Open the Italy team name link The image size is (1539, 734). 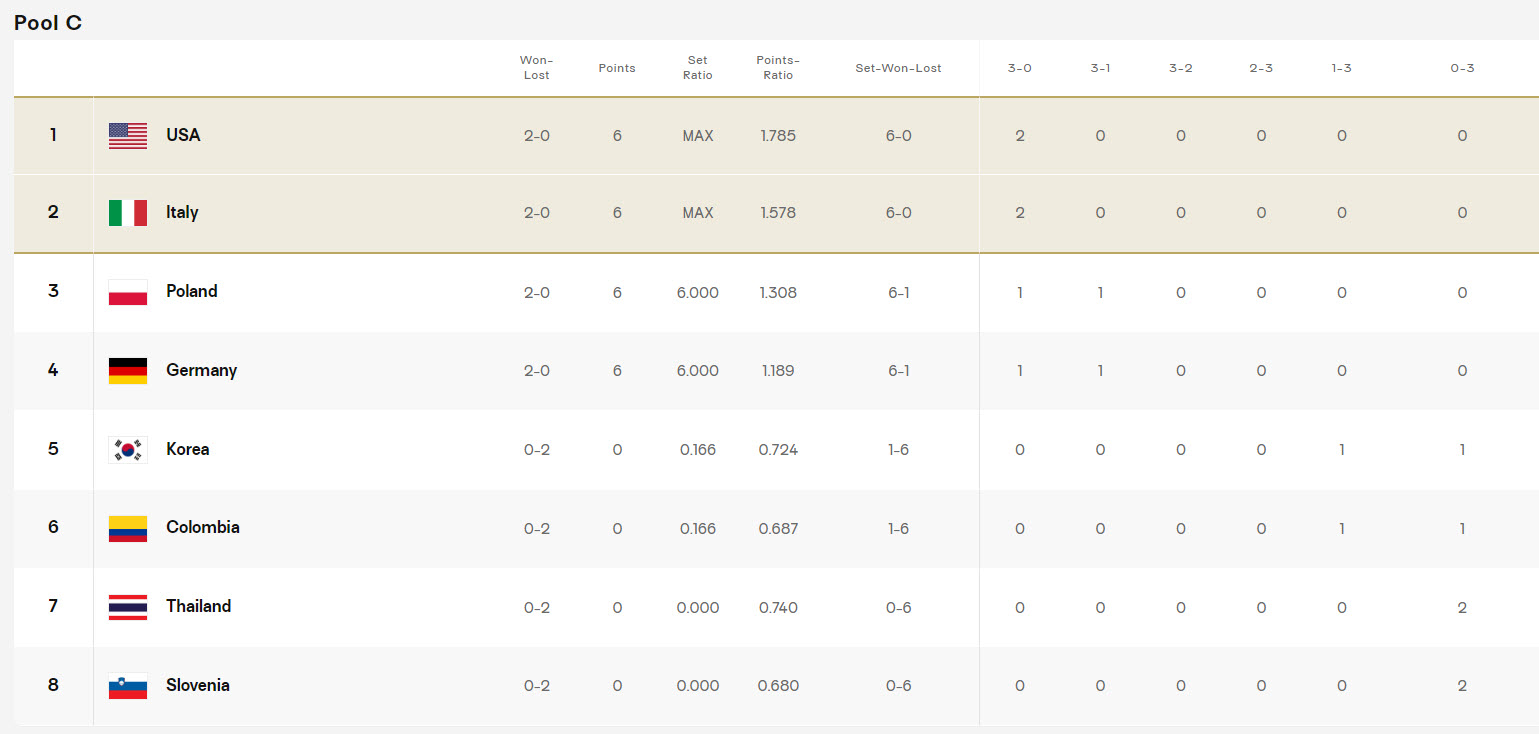point(182,213)
